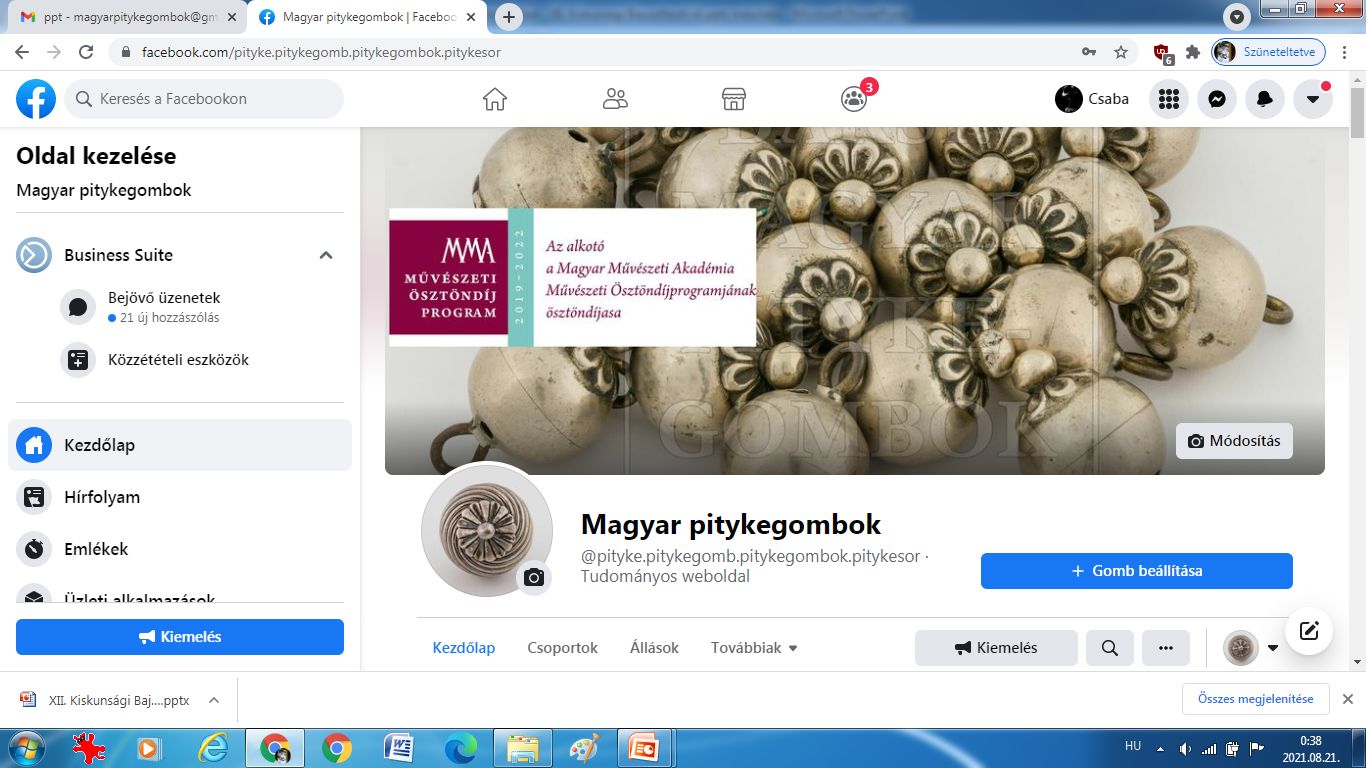The height and width of the screenshot is (768, 1366).
Task: Go back in the browser
Action: pos(22,52)
